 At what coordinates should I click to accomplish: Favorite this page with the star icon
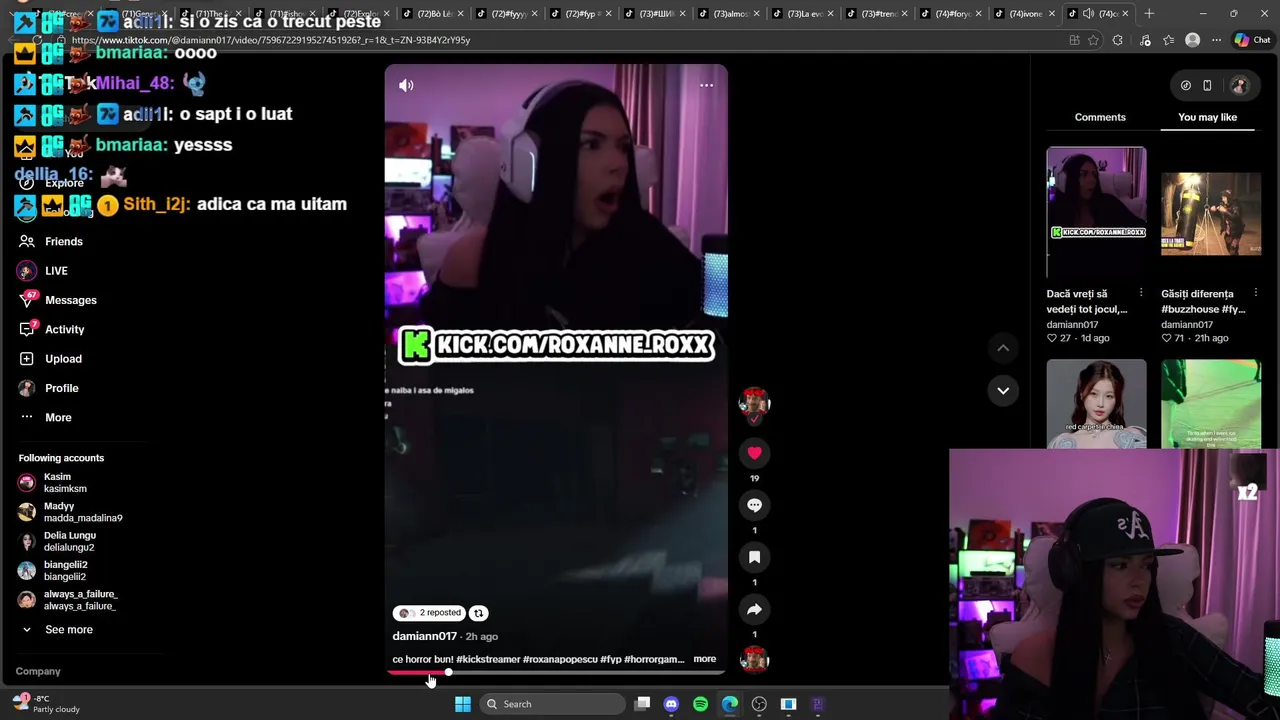pos(1093,40)
